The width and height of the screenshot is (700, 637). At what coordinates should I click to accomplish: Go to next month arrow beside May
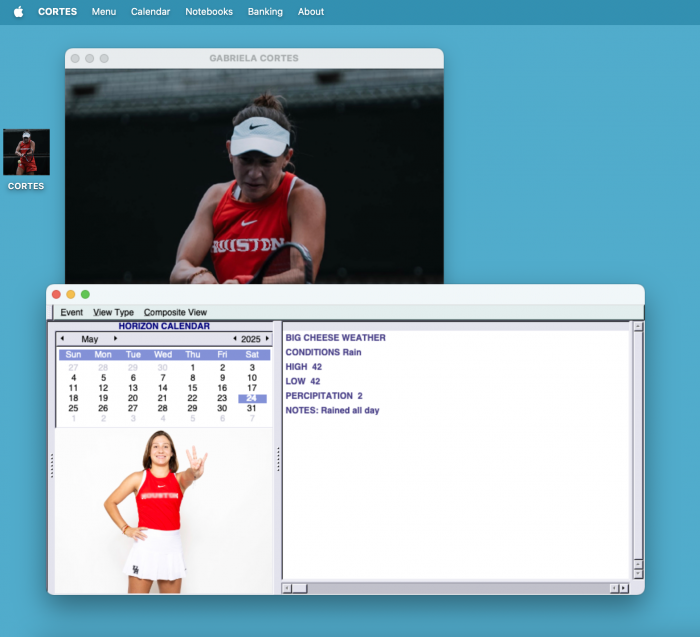tap(115, 339)
